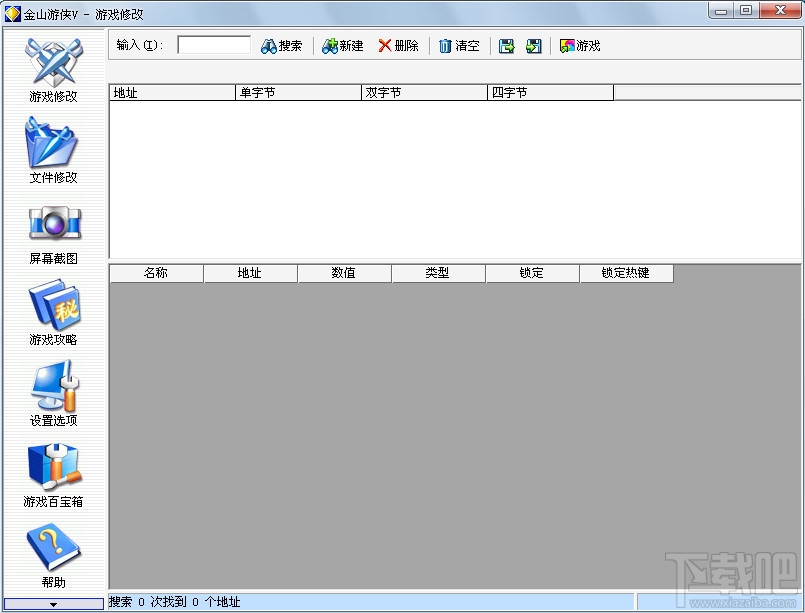This screenshot has width=805, height=613.
Task: Sort by the upper 地址 column header
Action: tap(172, 93)
